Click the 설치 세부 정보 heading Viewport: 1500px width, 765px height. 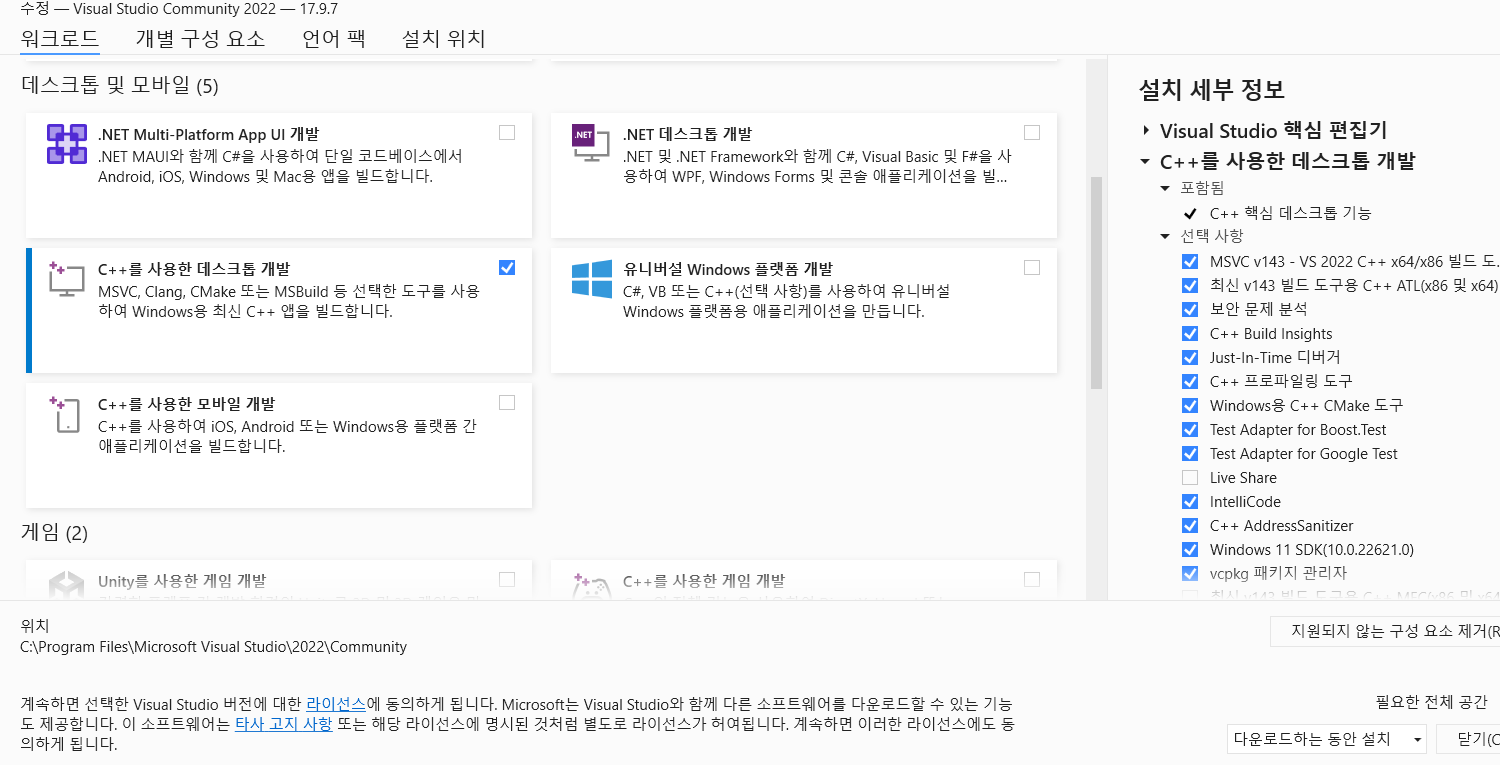click(x=1212, y=90)
